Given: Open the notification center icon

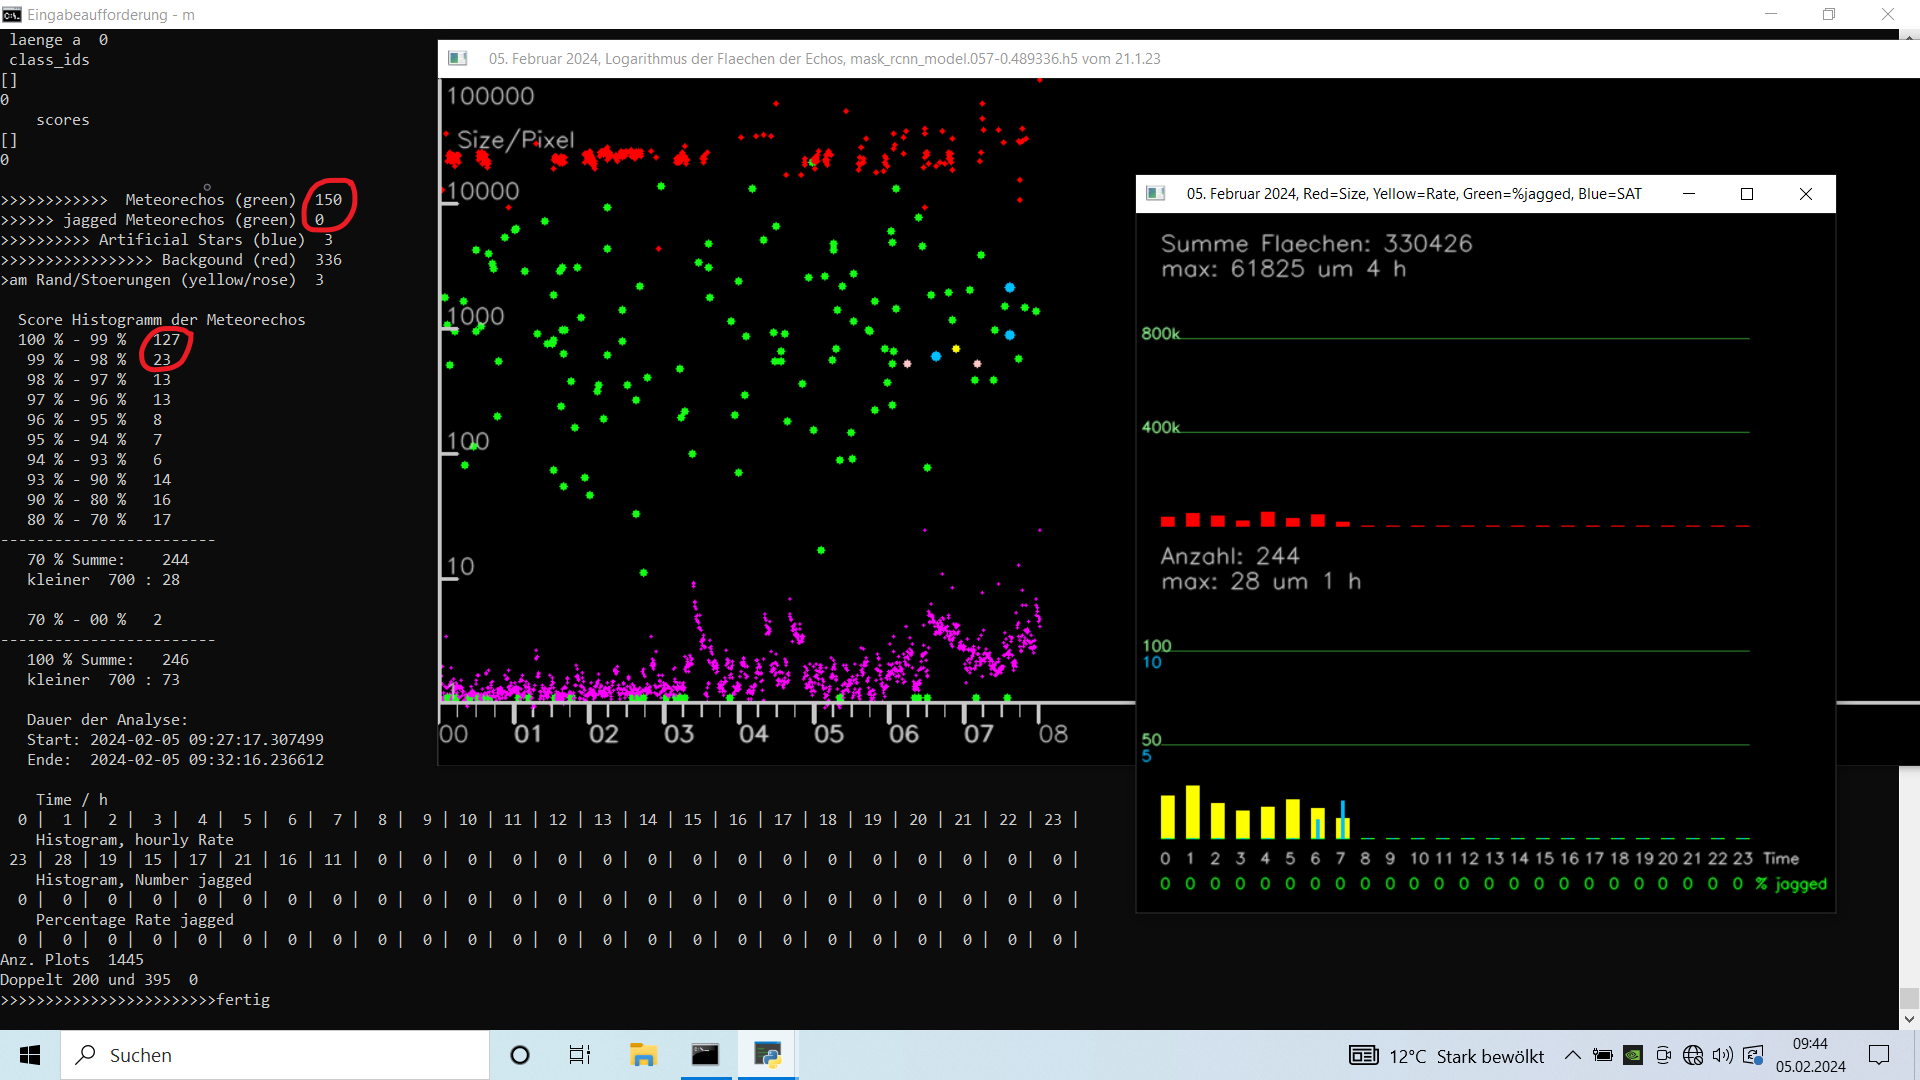Looking at the screenshot, I should coord(1879,1055).
